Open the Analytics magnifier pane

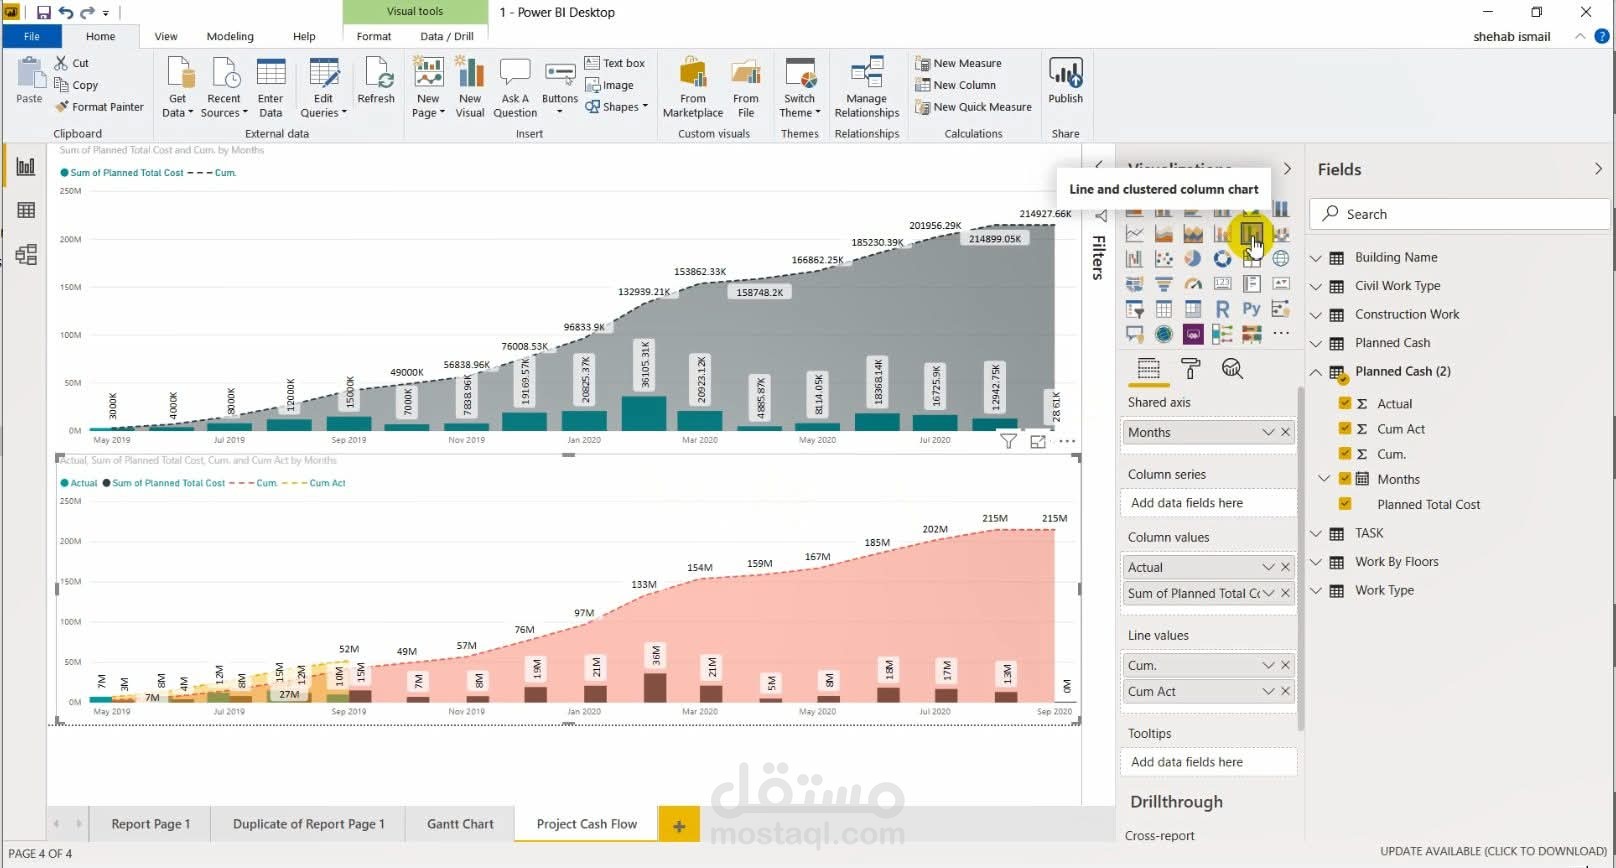1232,369
